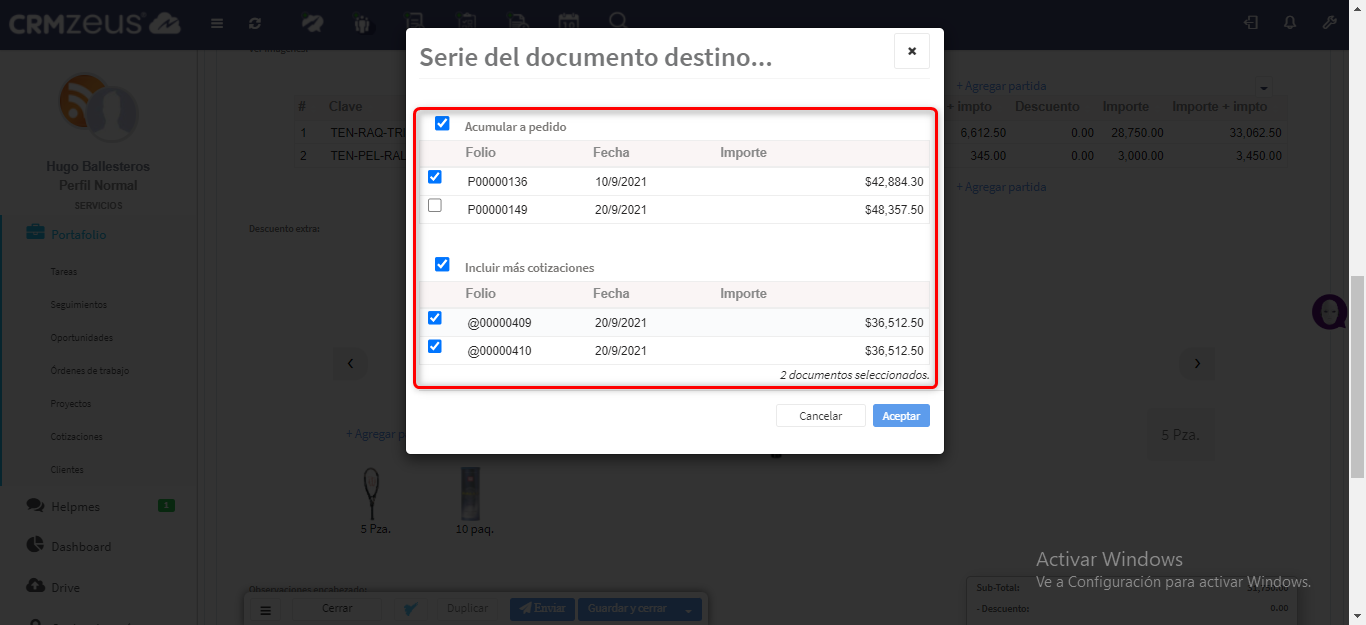Select Dashboard from the sidebar menu

pyautogui.click(x=81, y=547)
